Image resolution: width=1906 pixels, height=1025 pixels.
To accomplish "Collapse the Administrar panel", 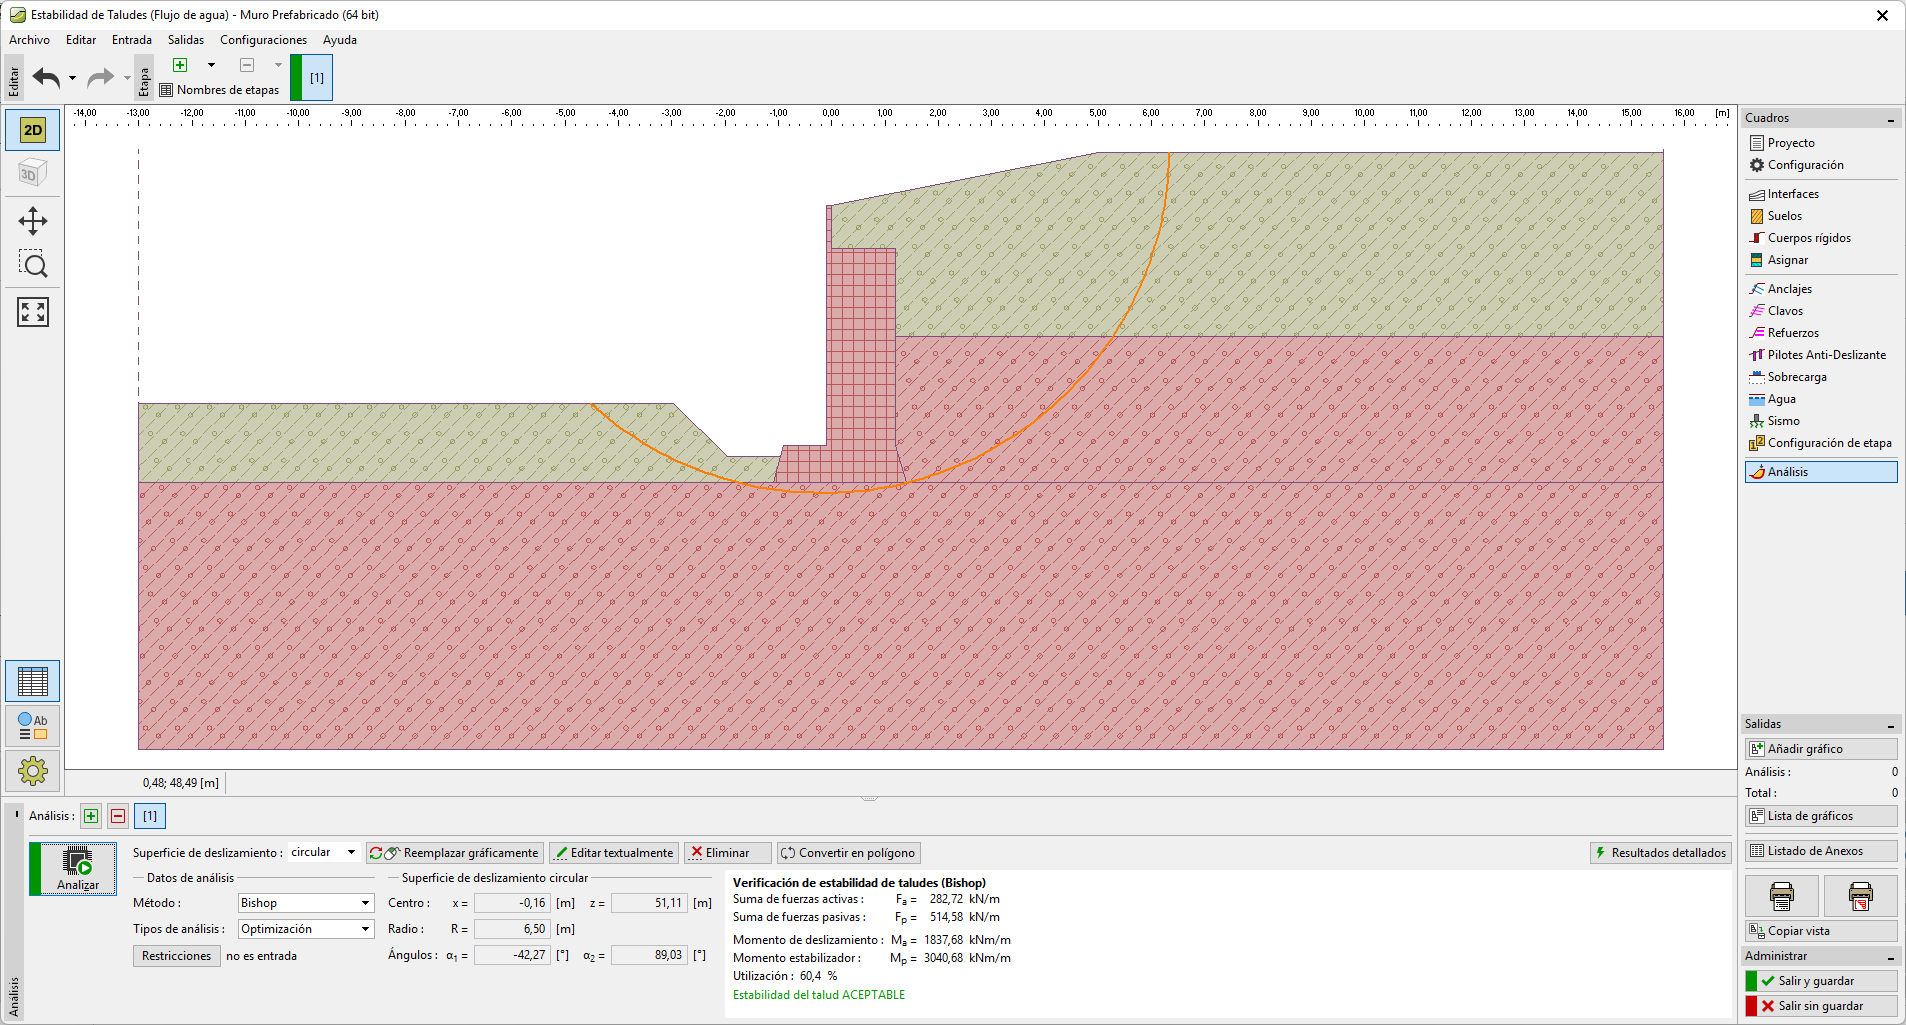I will (1890, 957).
